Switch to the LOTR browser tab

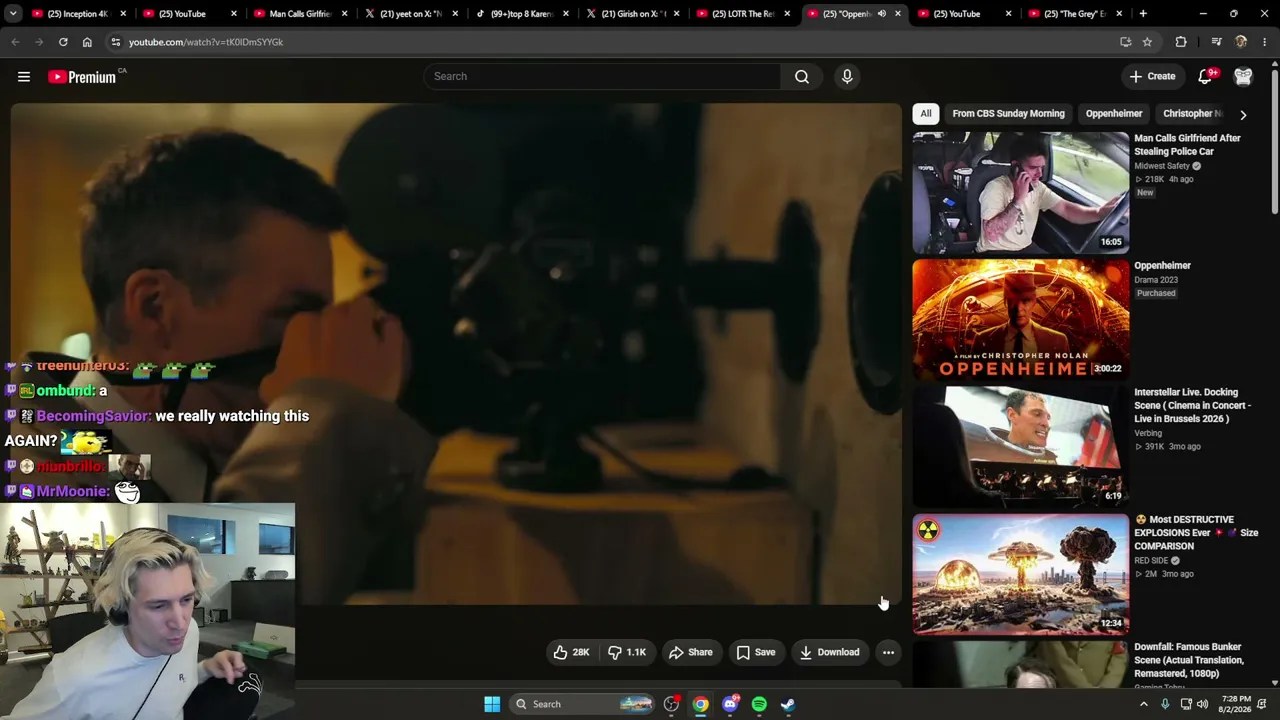[x=743, y=14]
